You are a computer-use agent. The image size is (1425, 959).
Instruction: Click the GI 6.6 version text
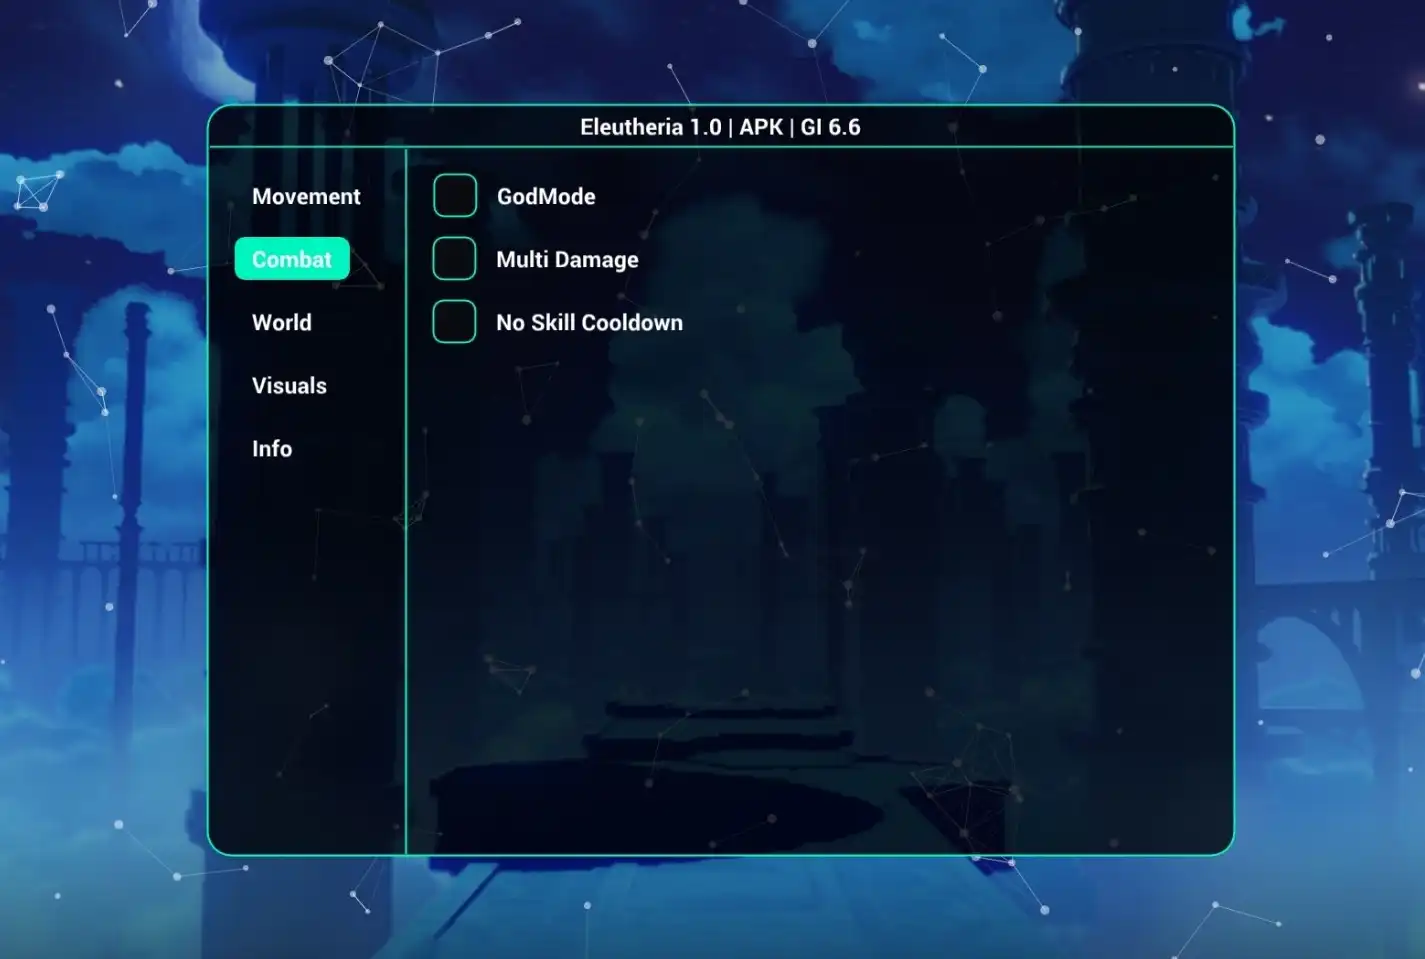pyautogui.click(x=830, y=127)
